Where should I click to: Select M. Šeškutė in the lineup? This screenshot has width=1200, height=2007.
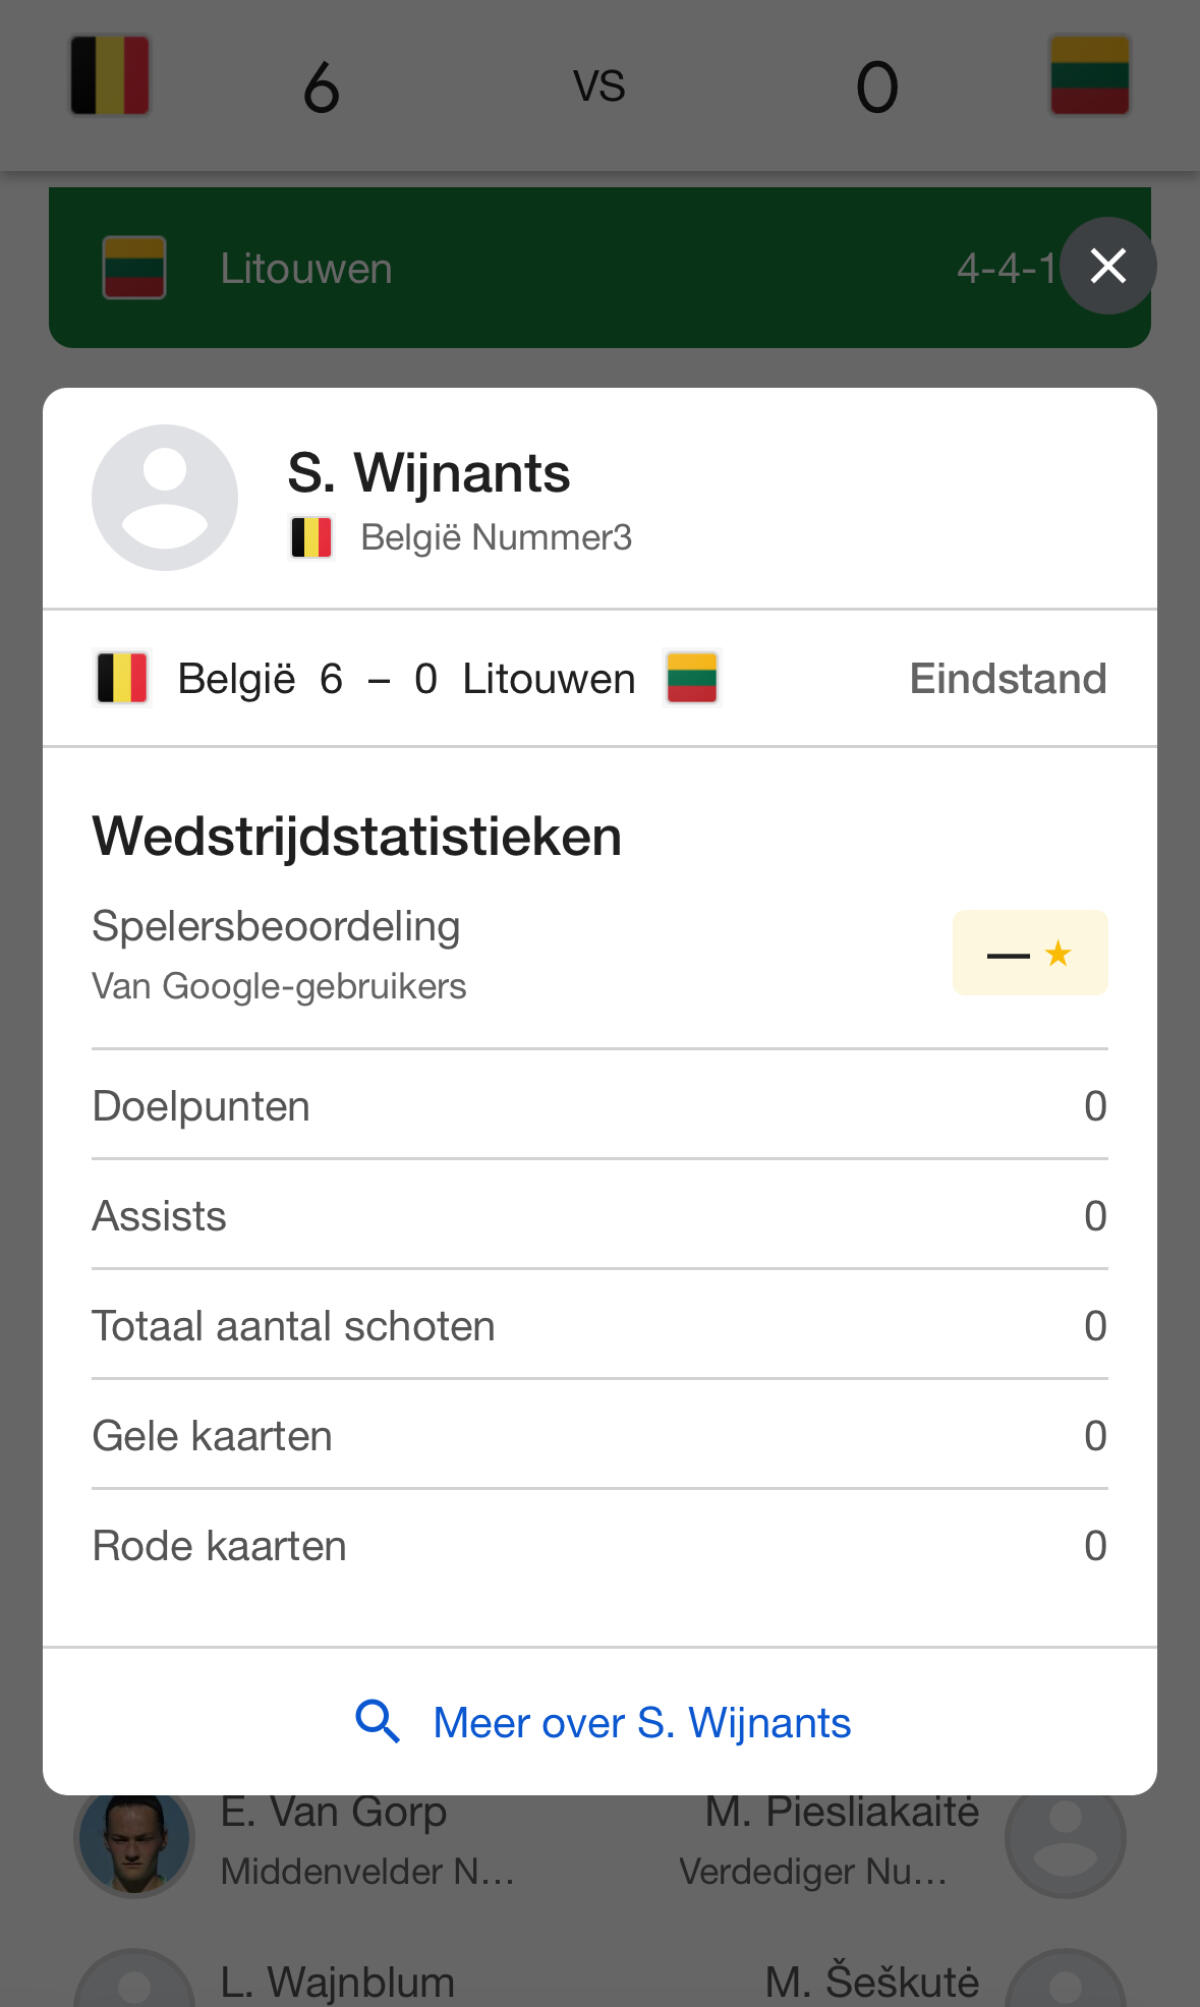872,1981
